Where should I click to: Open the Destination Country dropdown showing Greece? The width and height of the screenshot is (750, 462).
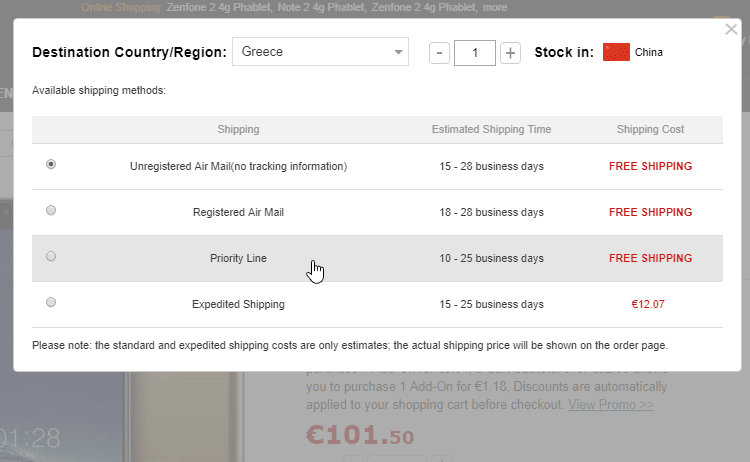pos(320,52)
